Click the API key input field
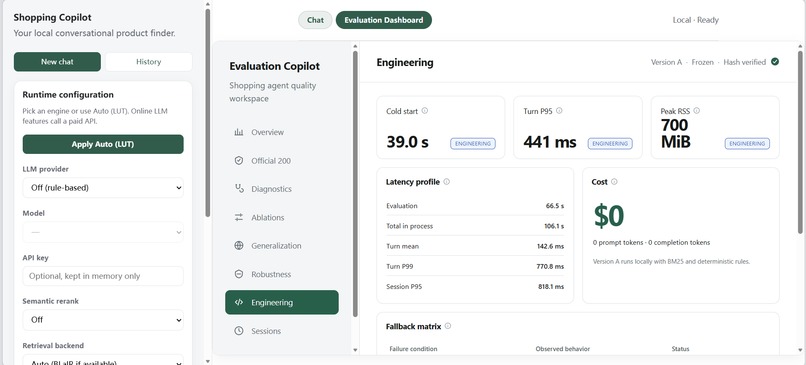This screenshot has width=806, height=365. click(103, 276)
